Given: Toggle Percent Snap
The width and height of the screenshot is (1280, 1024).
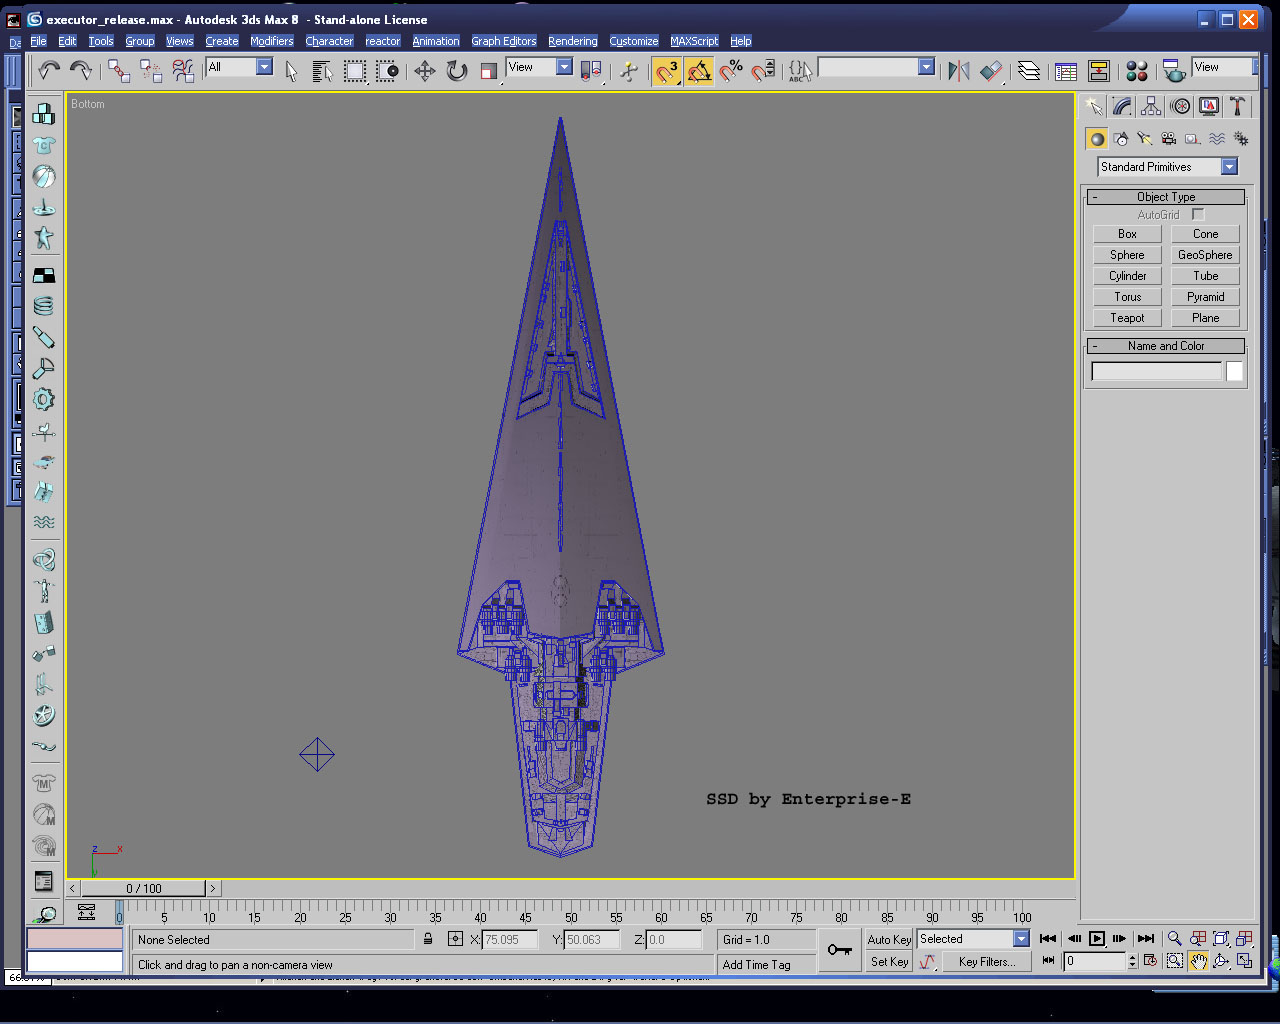Looking at the screenshot, I should tap(731, 70).
